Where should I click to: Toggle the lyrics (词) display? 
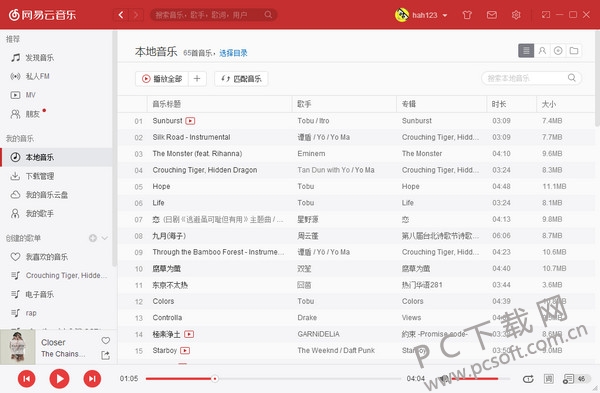[x=549, y=379]
